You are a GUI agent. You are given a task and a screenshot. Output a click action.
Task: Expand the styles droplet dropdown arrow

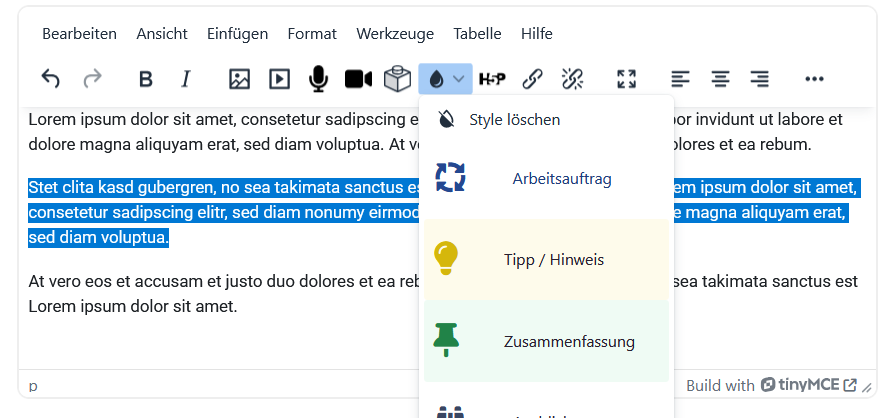[458, 78]
